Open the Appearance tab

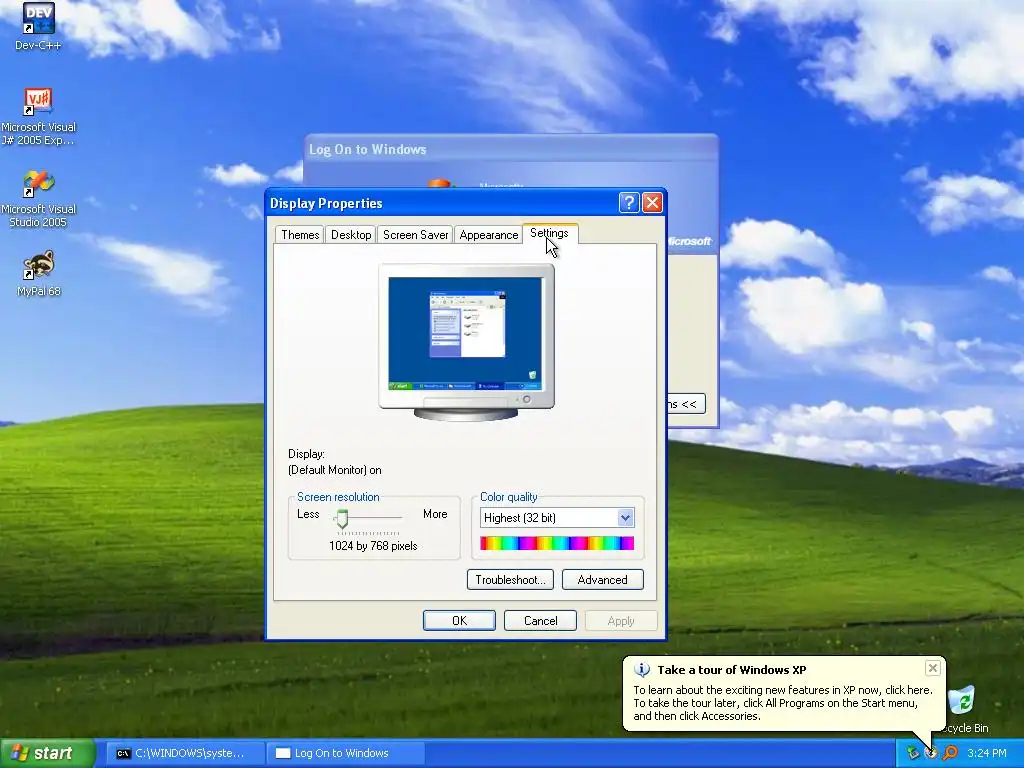[x=488, y=234]
